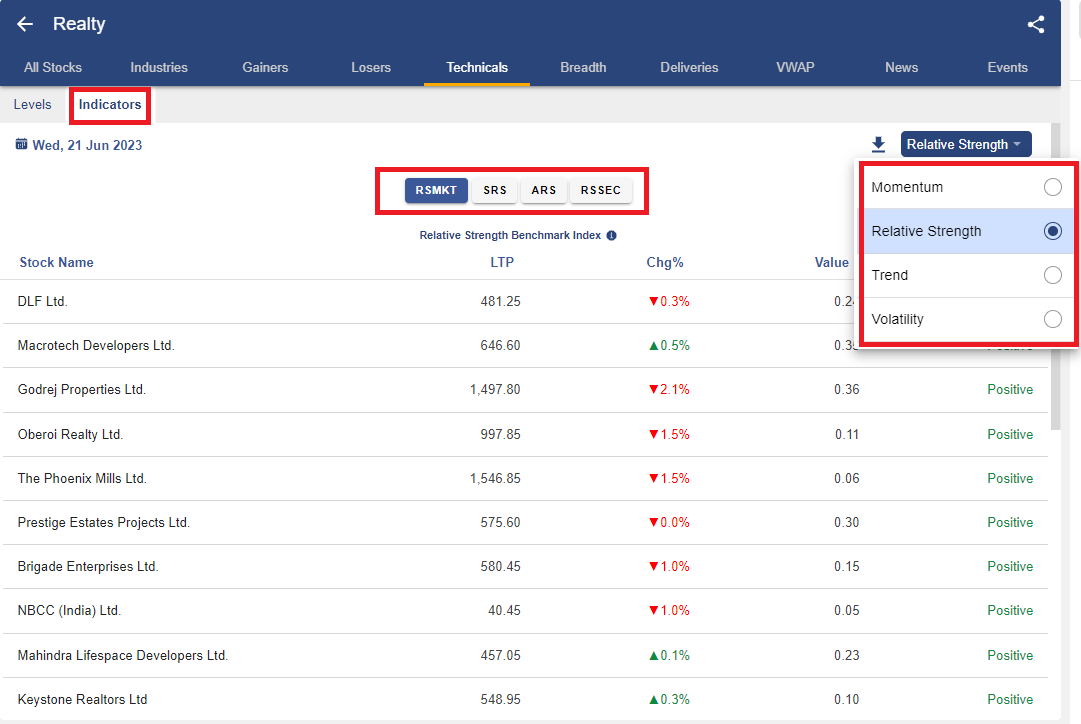This screenshot has width=1081, height=724.
Task: Sort by Value column header
Action: [x=831, y=263]
